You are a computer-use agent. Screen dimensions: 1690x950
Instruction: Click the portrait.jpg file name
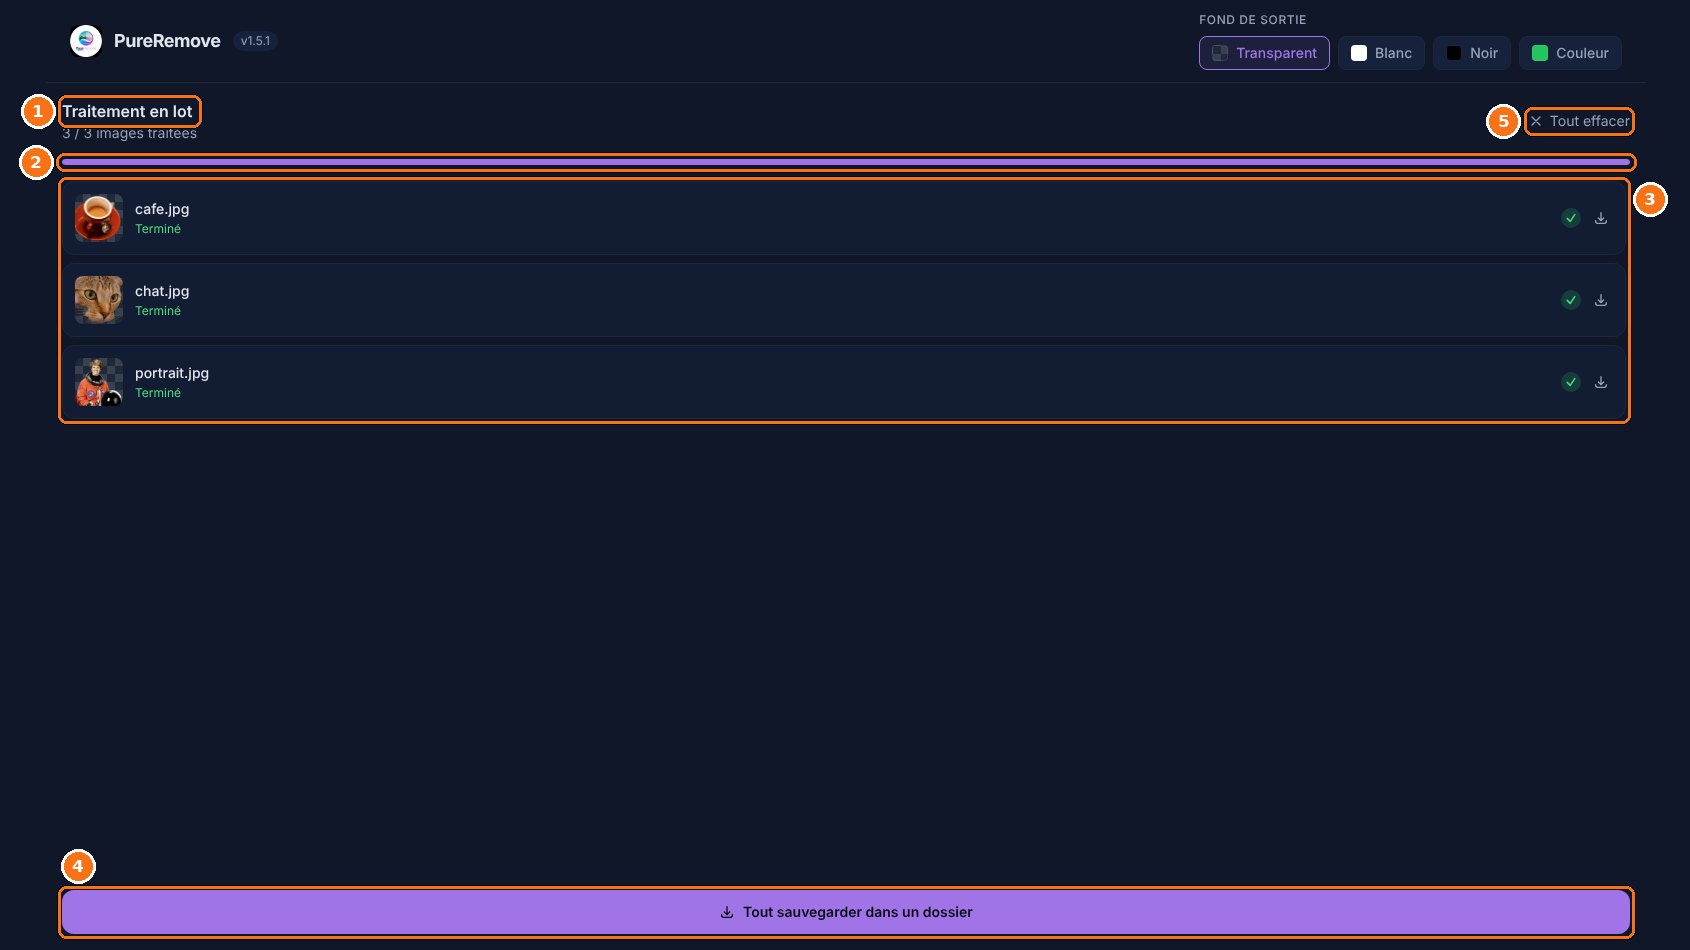172,373
